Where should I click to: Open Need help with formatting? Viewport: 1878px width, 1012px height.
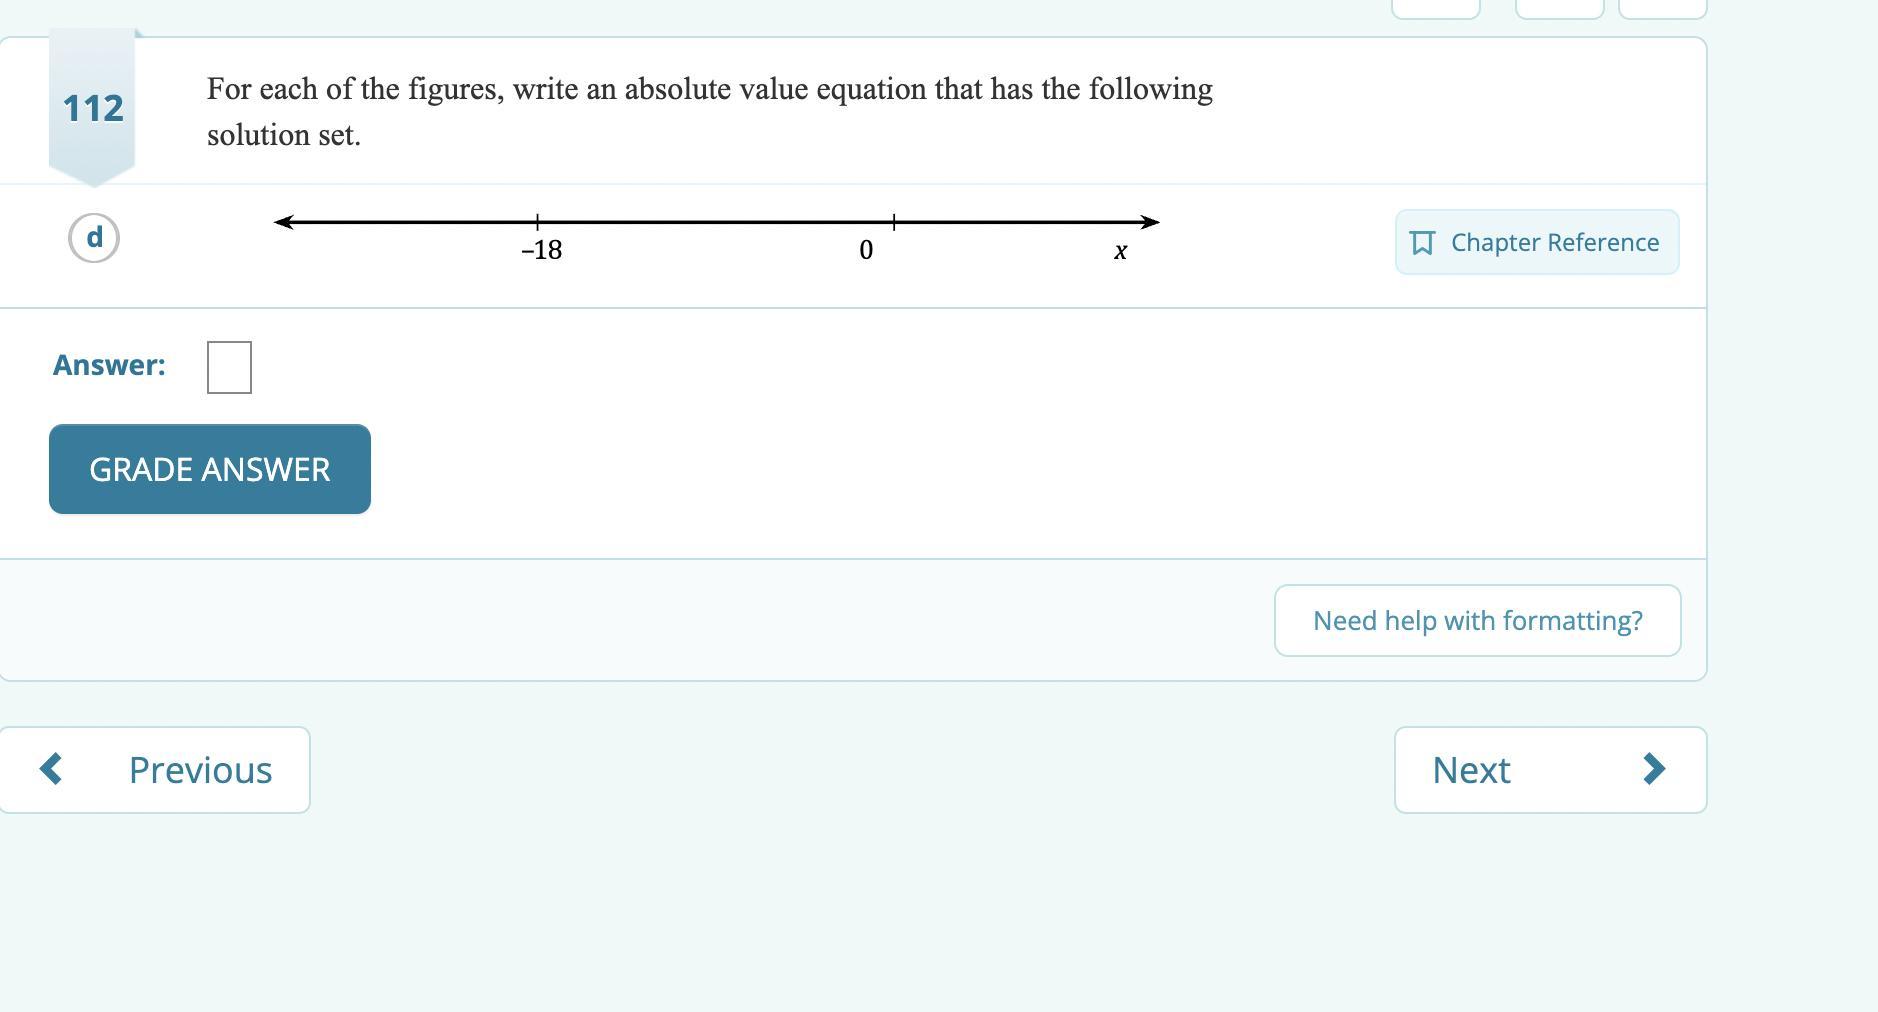[1477, 621]
